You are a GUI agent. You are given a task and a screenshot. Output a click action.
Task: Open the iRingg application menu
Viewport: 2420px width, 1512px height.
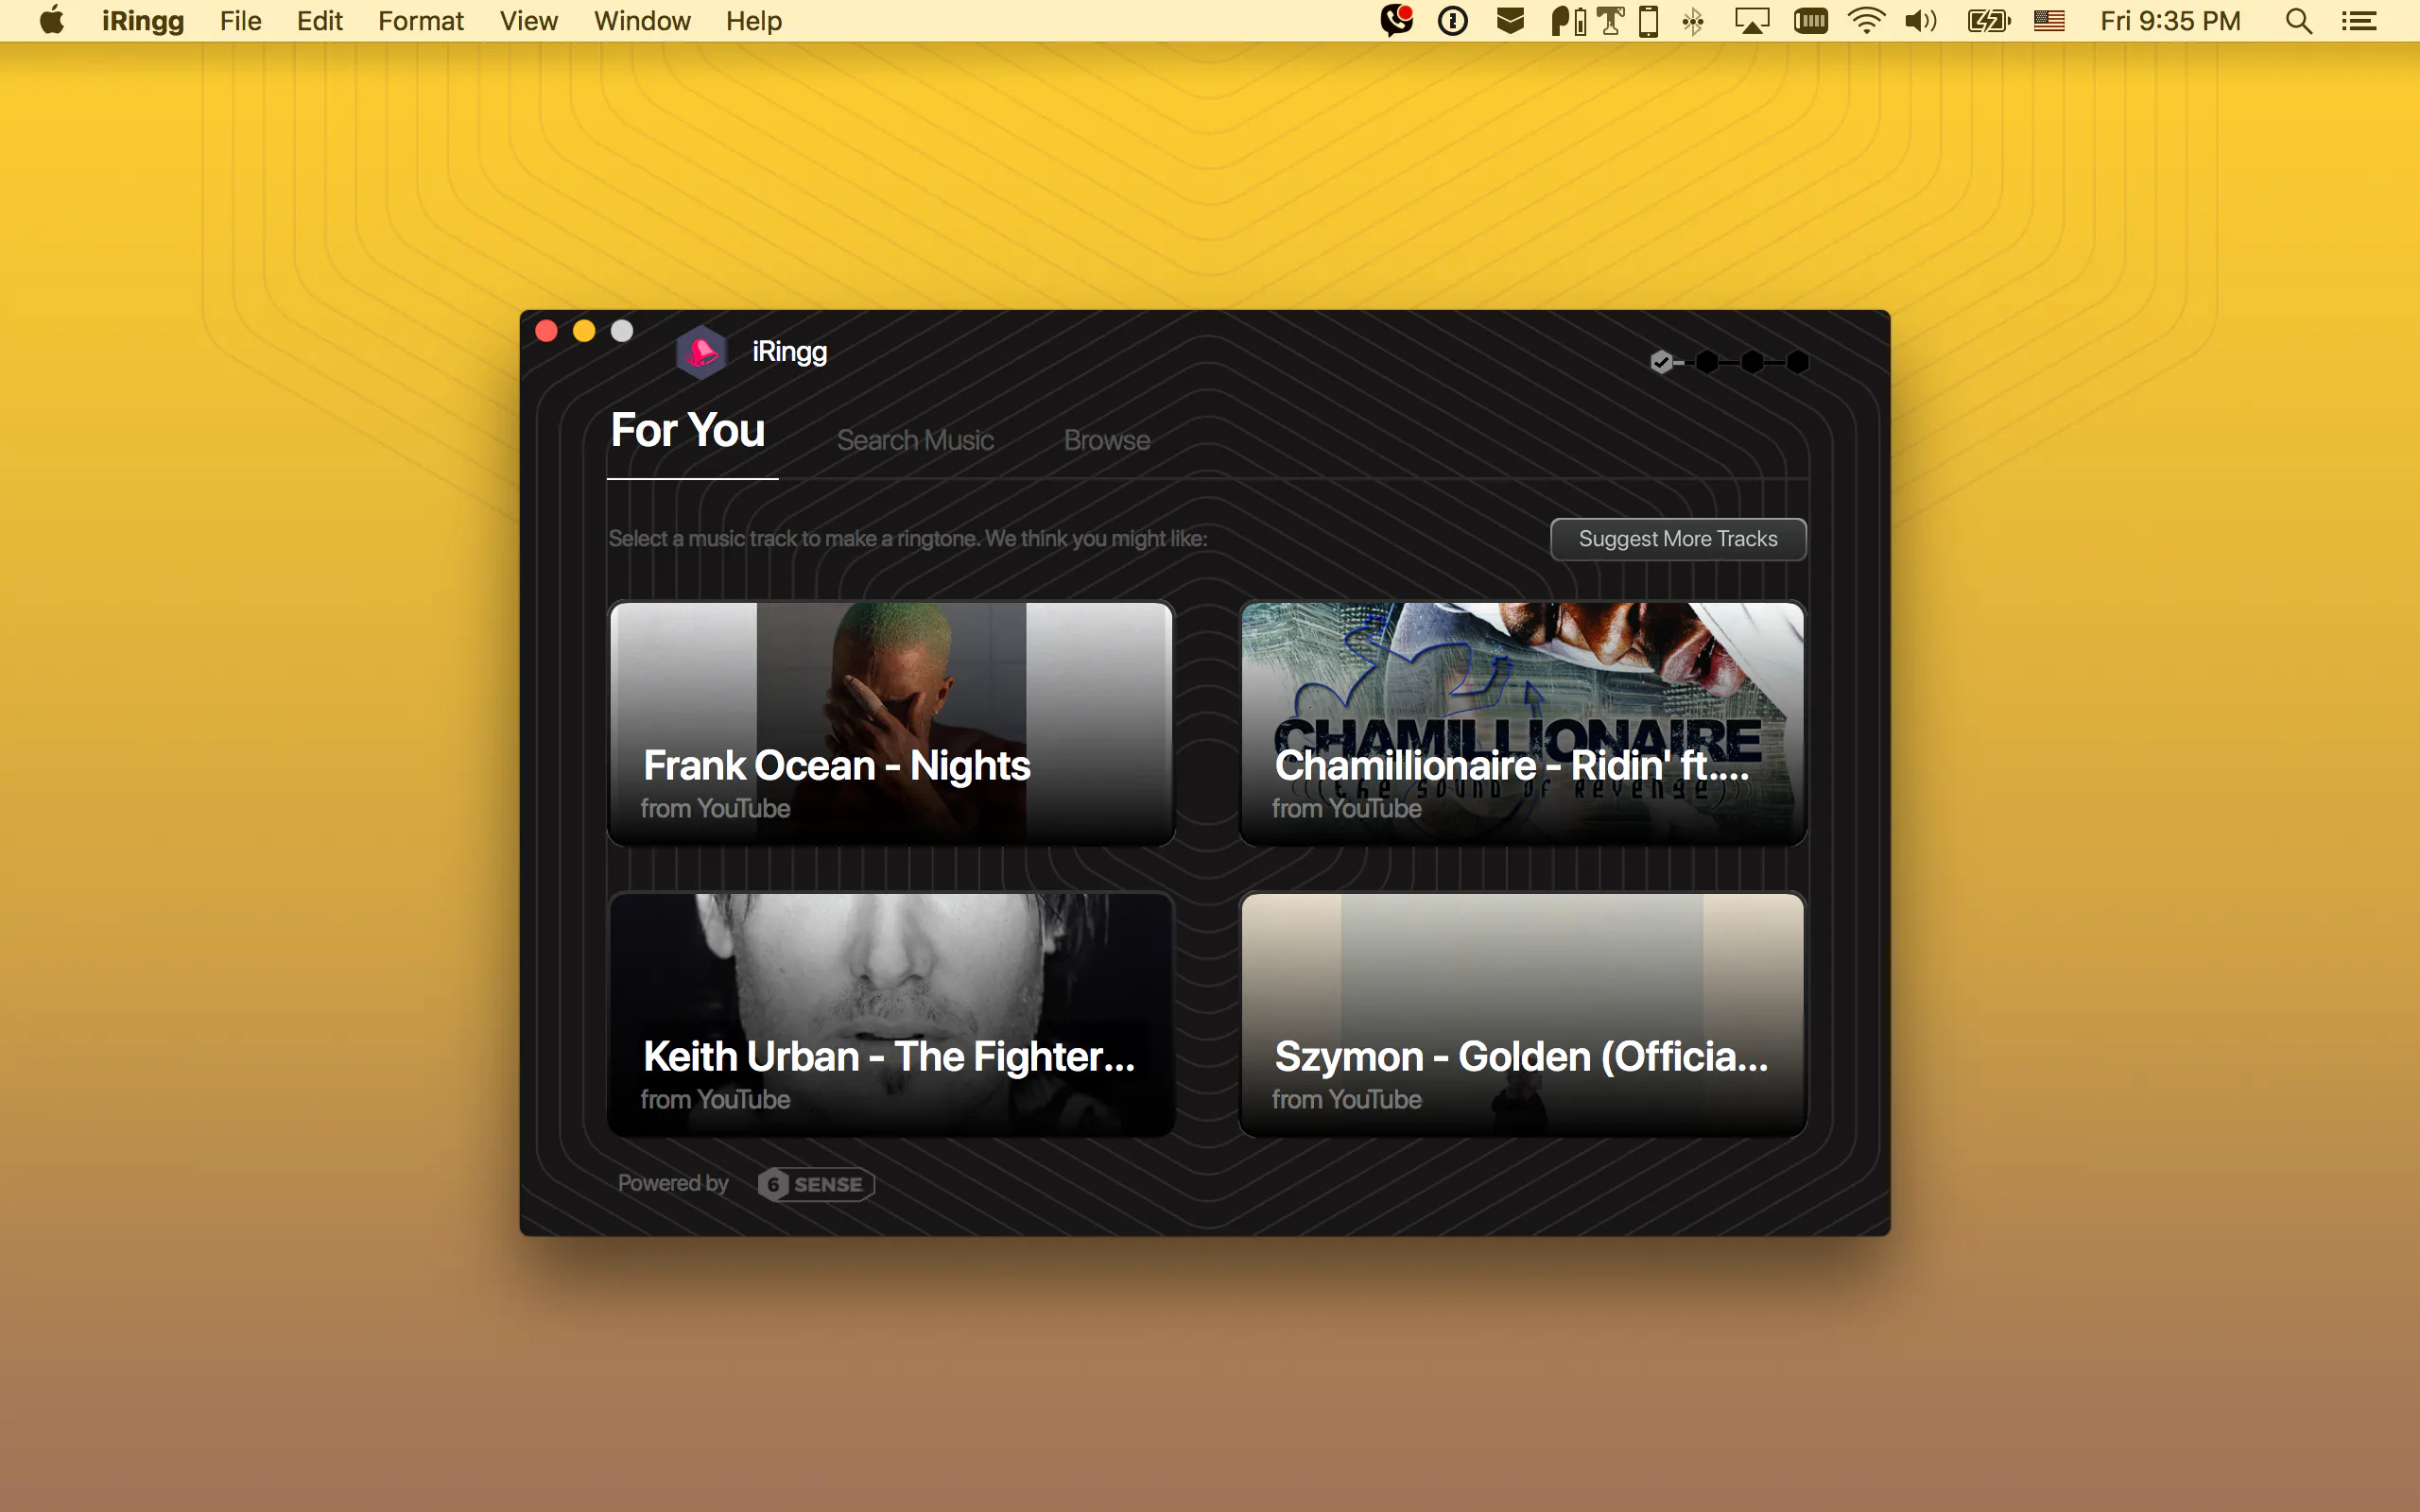[143, 21]
